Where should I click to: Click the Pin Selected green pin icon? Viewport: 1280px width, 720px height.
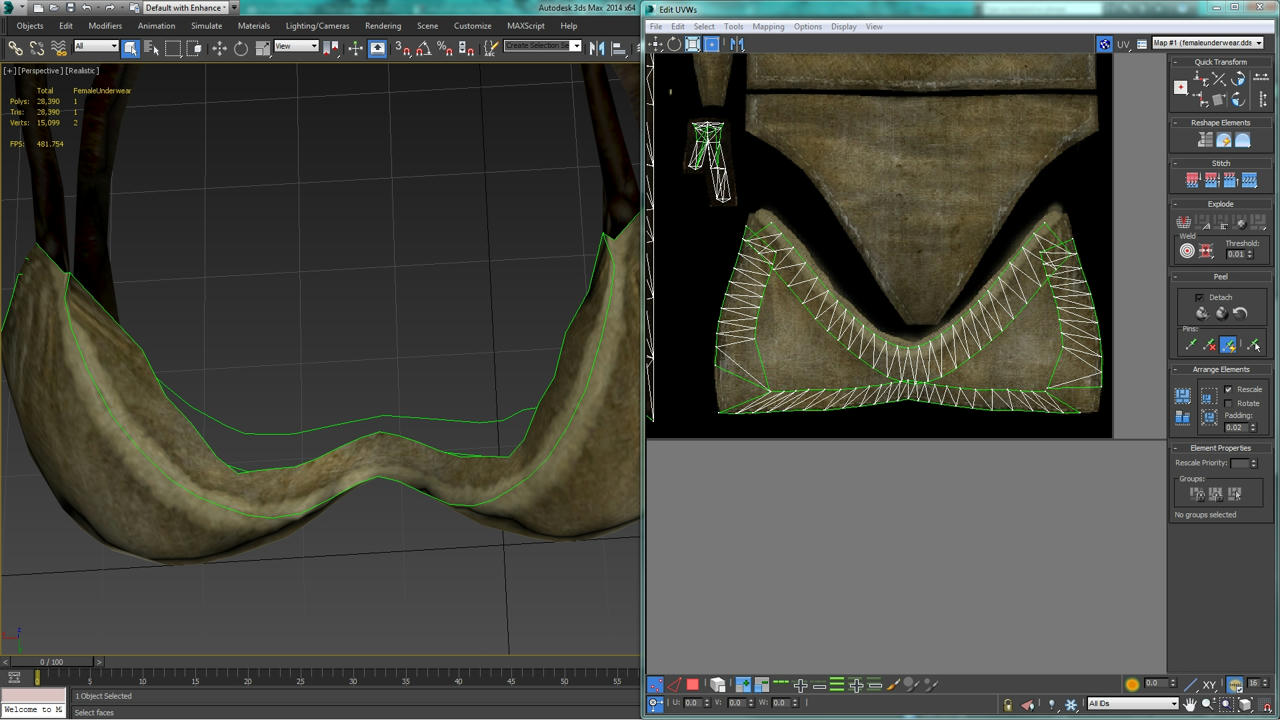1191,345
